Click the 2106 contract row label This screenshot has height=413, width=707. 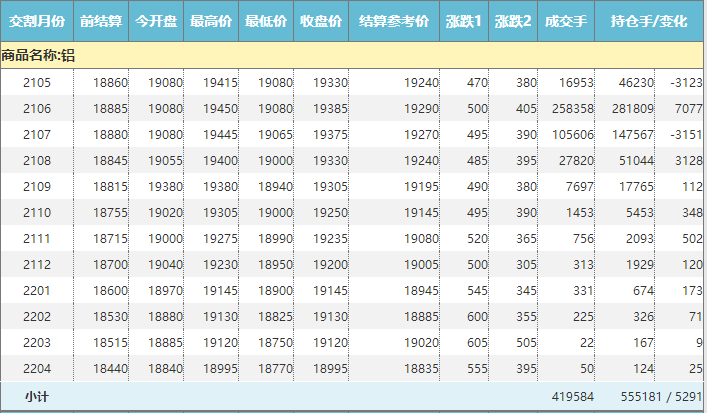click(37, 108)
